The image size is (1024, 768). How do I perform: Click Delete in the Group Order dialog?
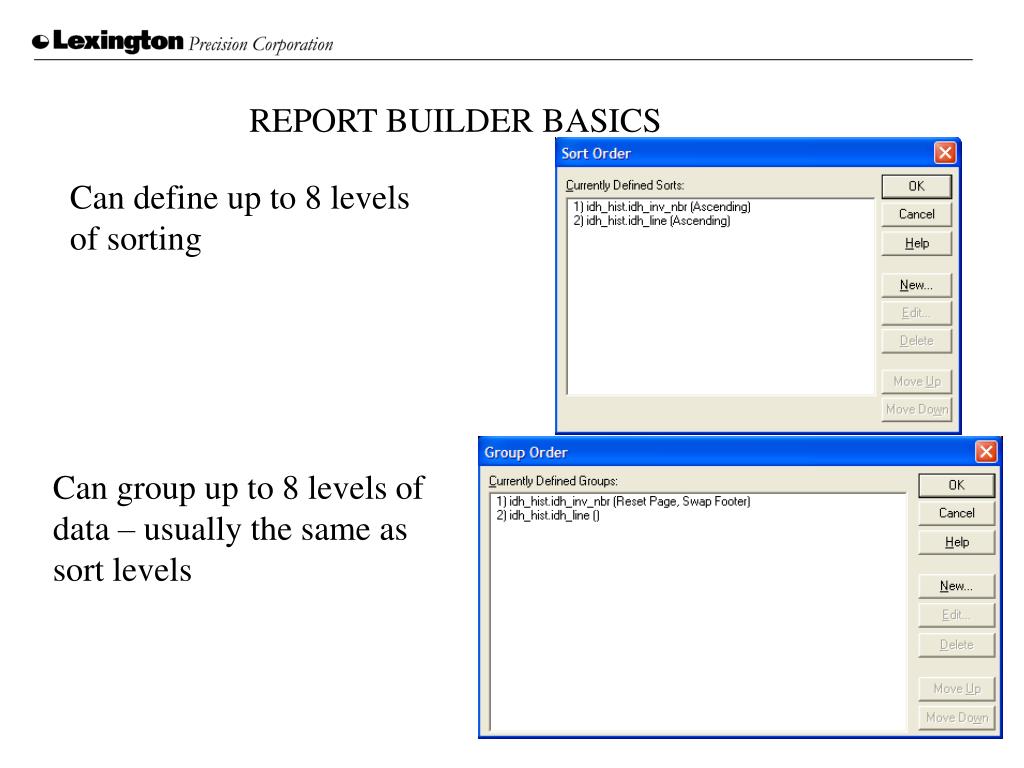click(956, 645)
